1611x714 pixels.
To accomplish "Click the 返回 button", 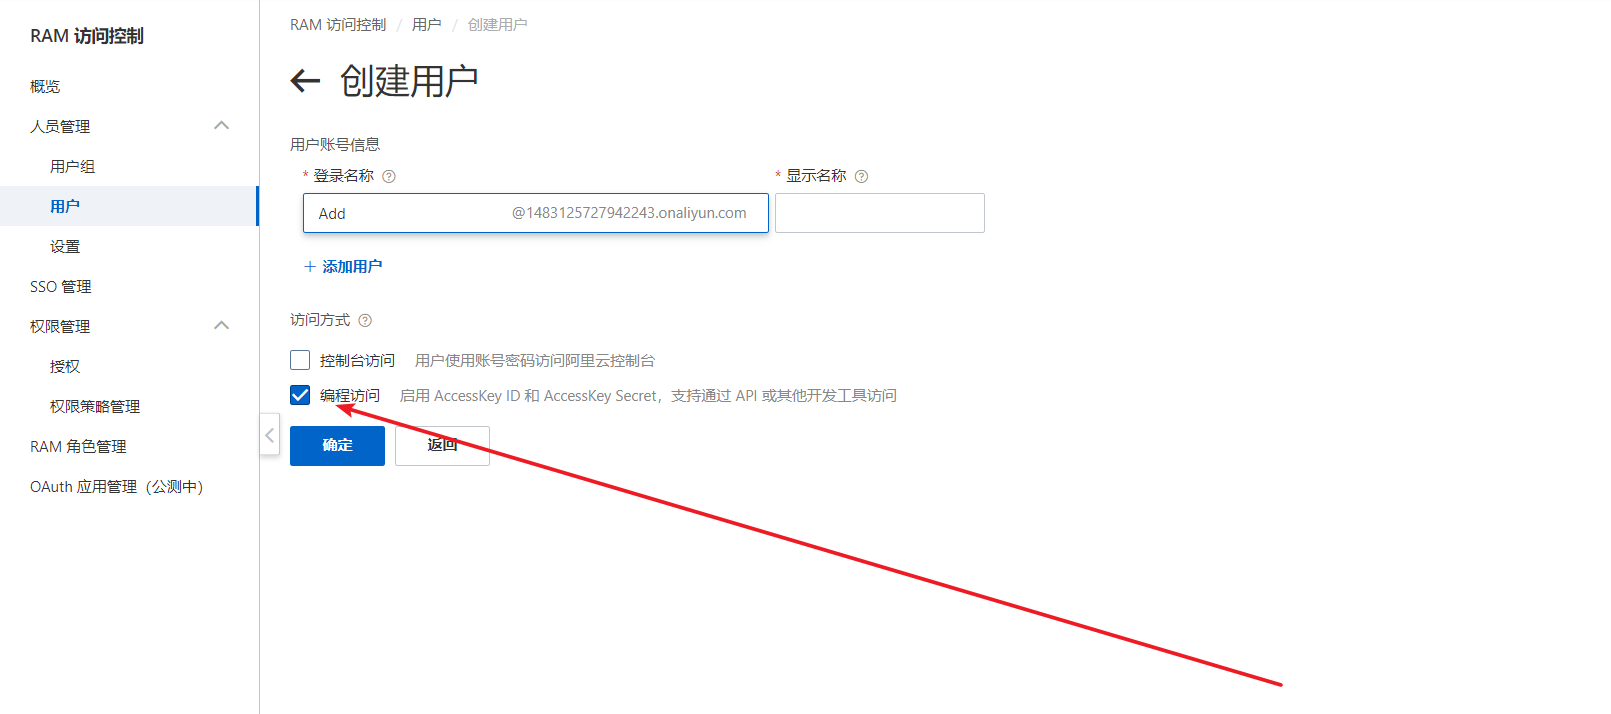I will (x=442, y=446).
